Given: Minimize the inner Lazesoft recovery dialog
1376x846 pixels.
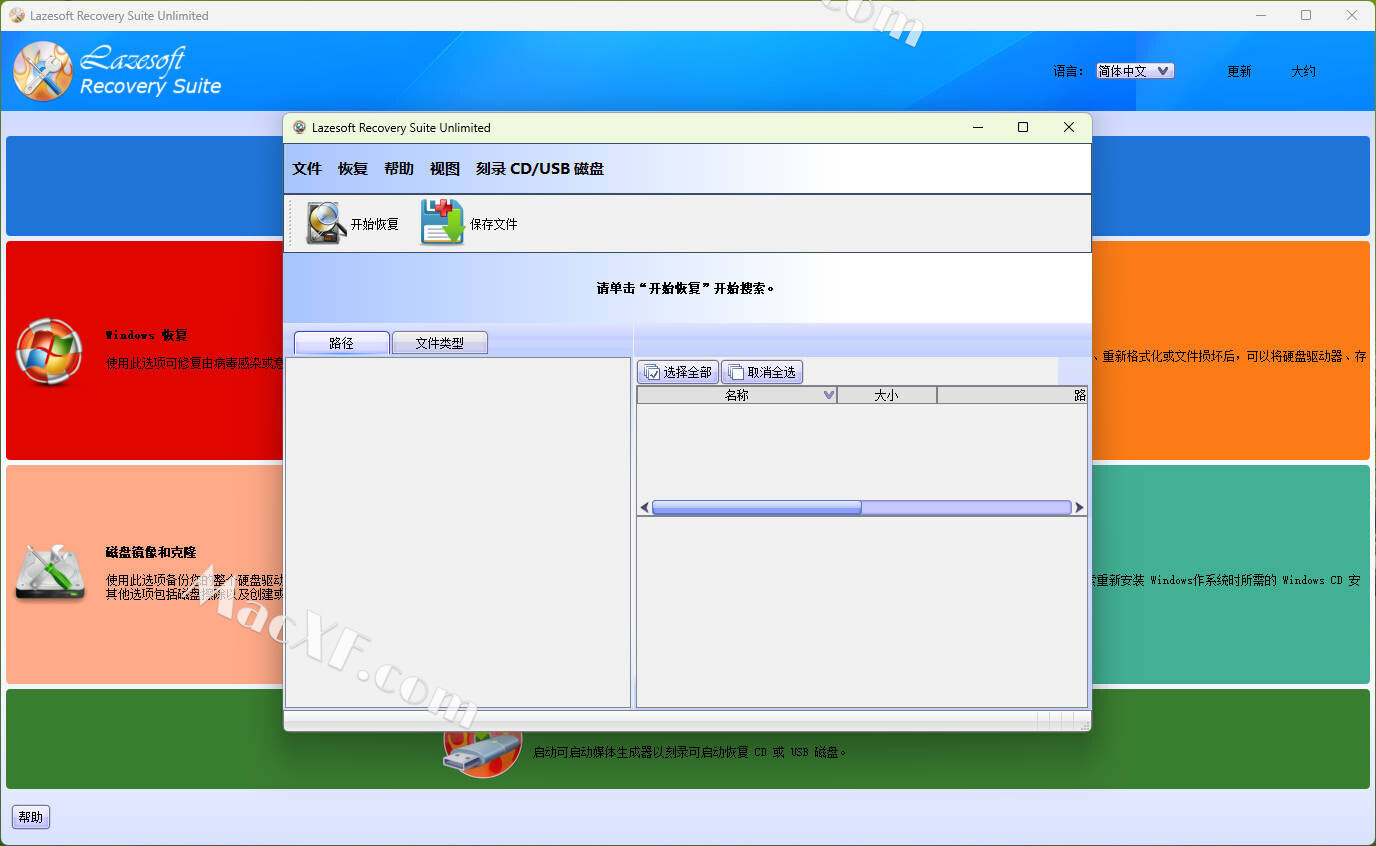Looking at the screenshot, I should point(977,127).
